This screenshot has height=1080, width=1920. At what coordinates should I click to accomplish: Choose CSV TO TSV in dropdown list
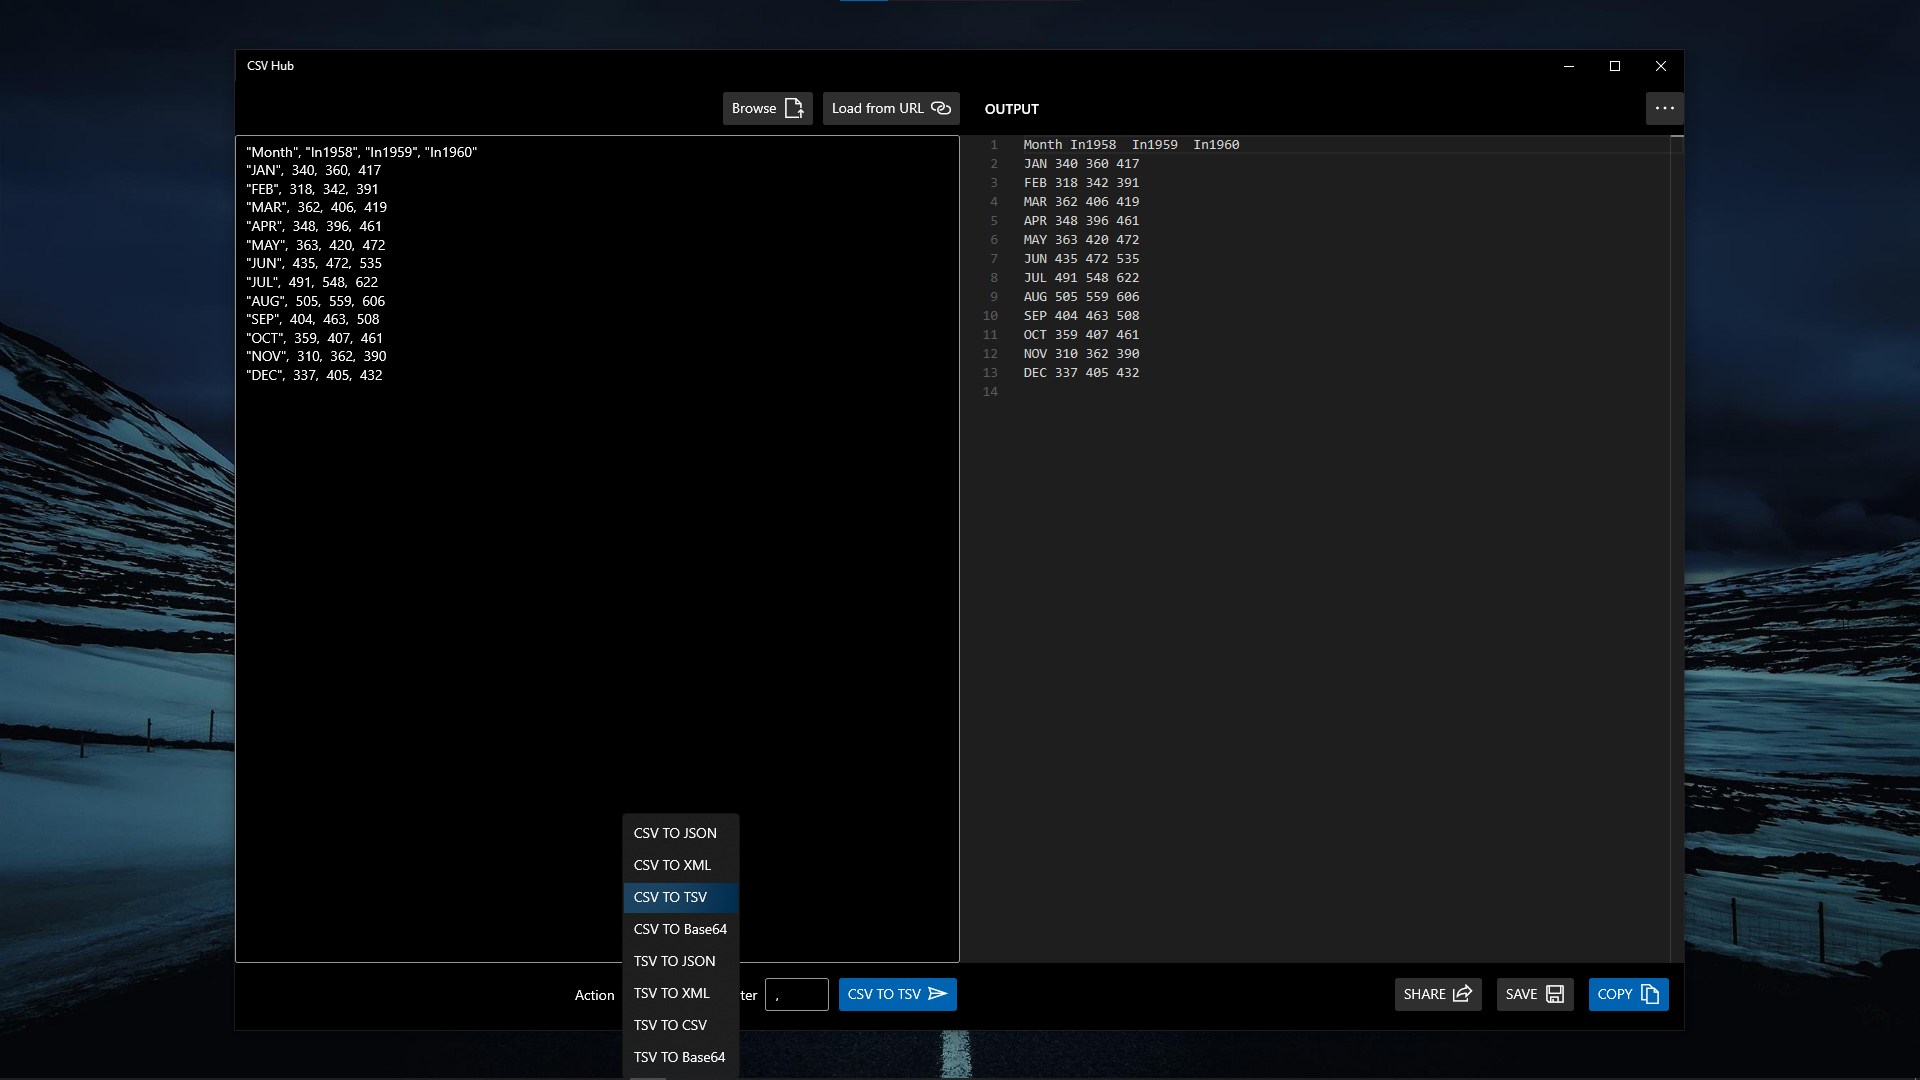click(x=680, y=897)
